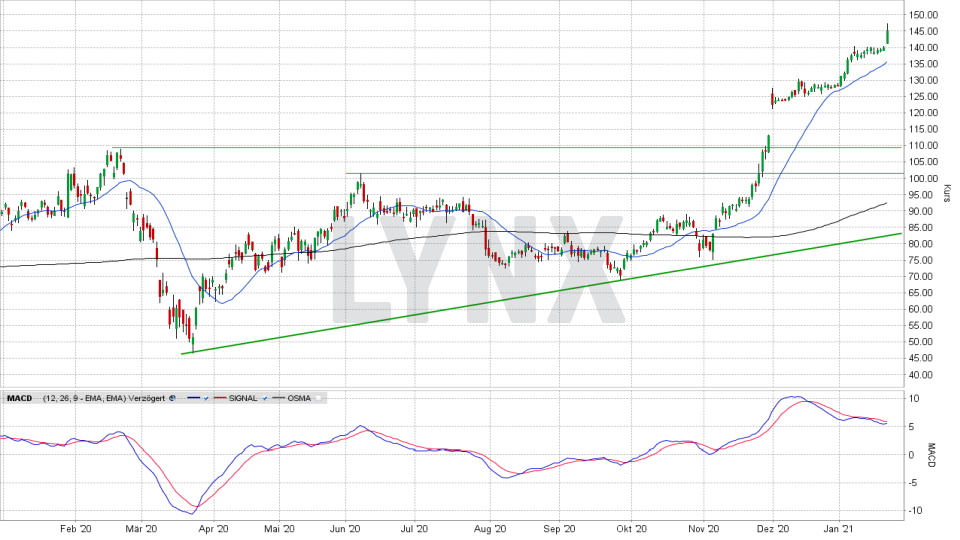Image resolution: width=960 pixels, height=540 pixels.
Task: Click the red SIGNAL line color swatch
Action: coord(220,398)
